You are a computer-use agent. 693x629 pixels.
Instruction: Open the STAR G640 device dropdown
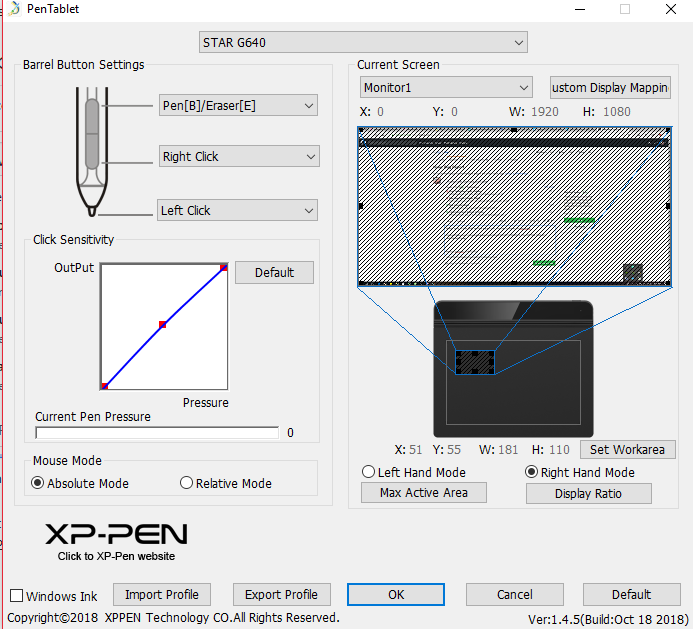[x=363, y=42]
